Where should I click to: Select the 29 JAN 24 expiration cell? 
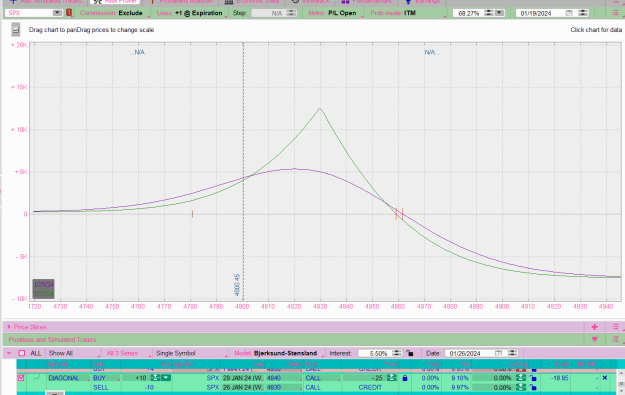tap(243, 378)
